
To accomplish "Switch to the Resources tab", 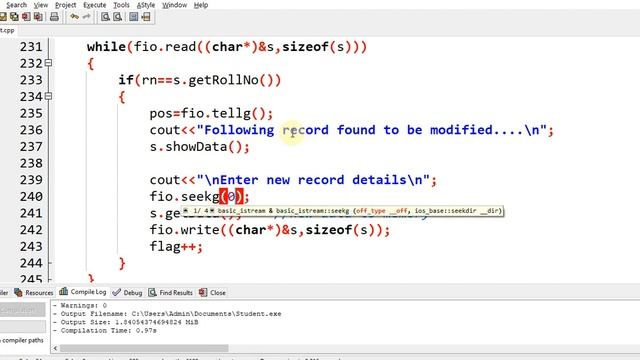I will [x=34, y=292].
